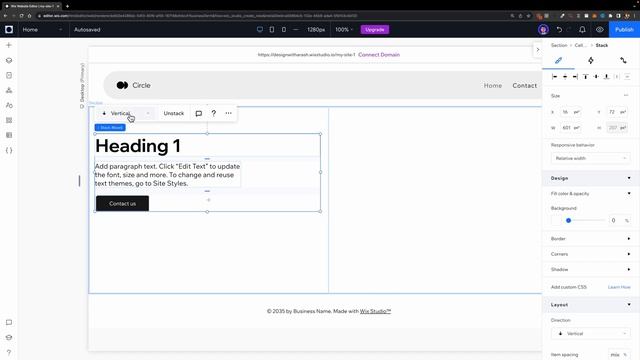
Task: Open the 100% zoom dropdown
Action: [x=344, y=29]
